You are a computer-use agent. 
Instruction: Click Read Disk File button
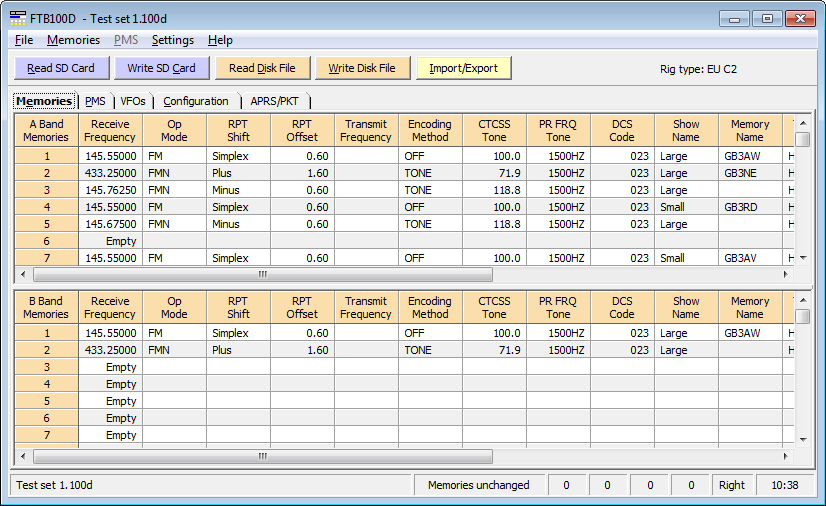262,68
